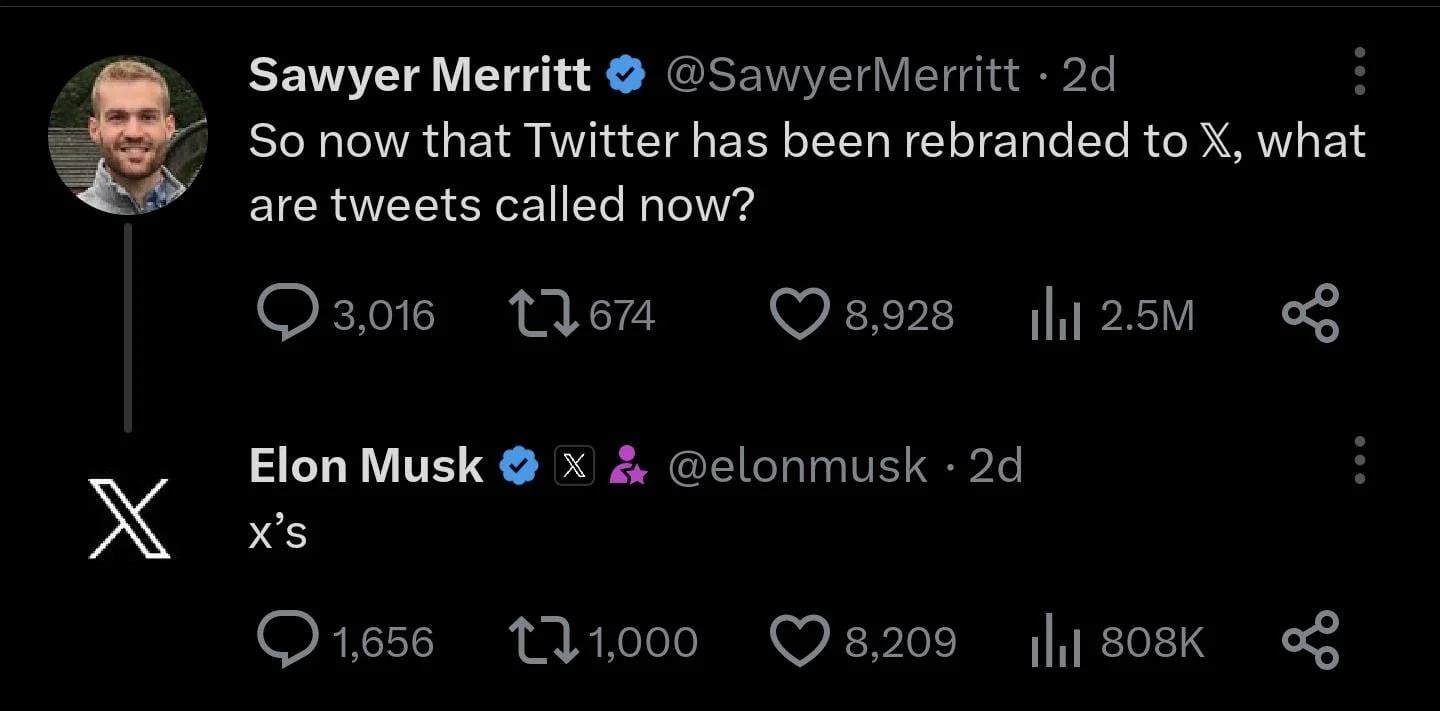Image resolution: width=1440 pixels, height=711 pixels.
Task: Like Elon Musk's reply
Action: (x=800, y=641)
